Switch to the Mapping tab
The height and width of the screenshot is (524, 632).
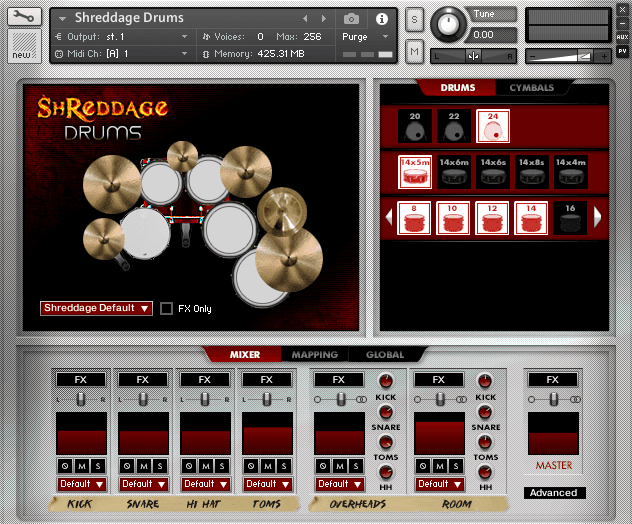click(315, 354)
